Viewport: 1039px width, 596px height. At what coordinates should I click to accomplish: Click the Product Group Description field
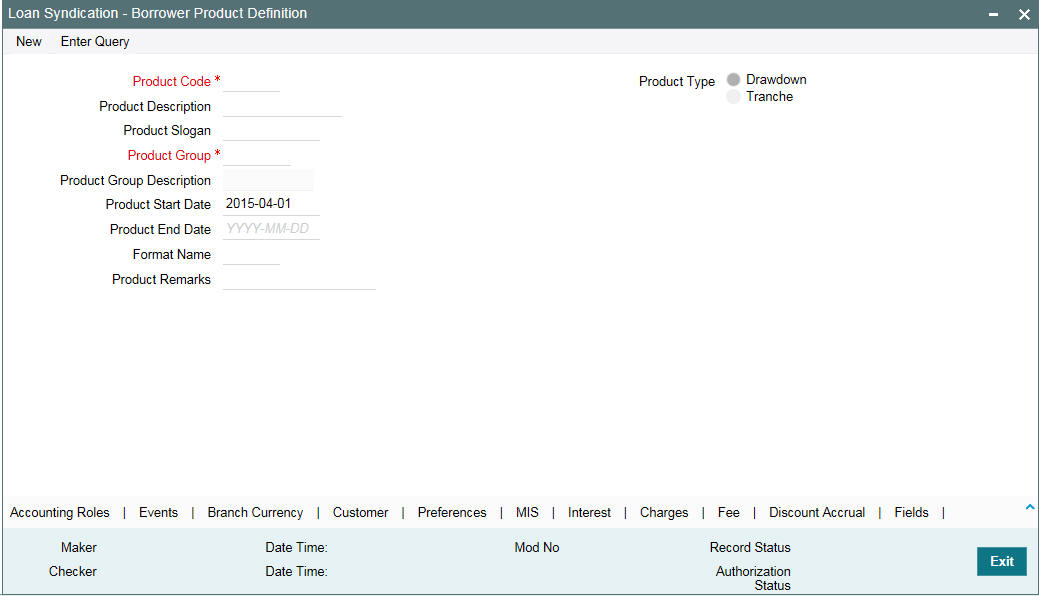tap(268, 180)
